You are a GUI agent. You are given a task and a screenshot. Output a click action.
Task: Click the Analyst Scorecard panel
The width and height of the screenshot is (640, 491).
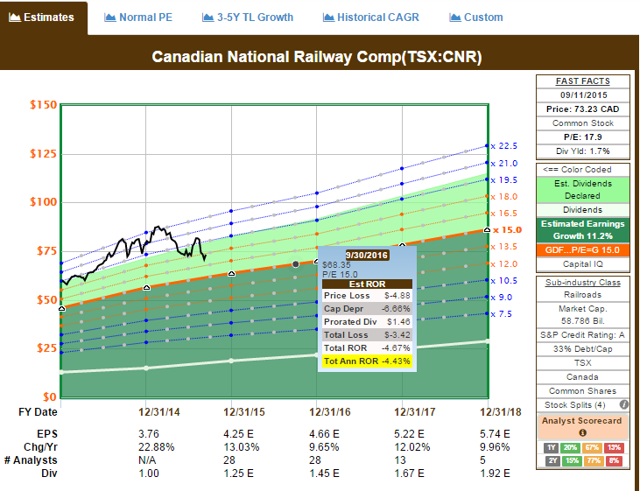click(x=583, y=427)
